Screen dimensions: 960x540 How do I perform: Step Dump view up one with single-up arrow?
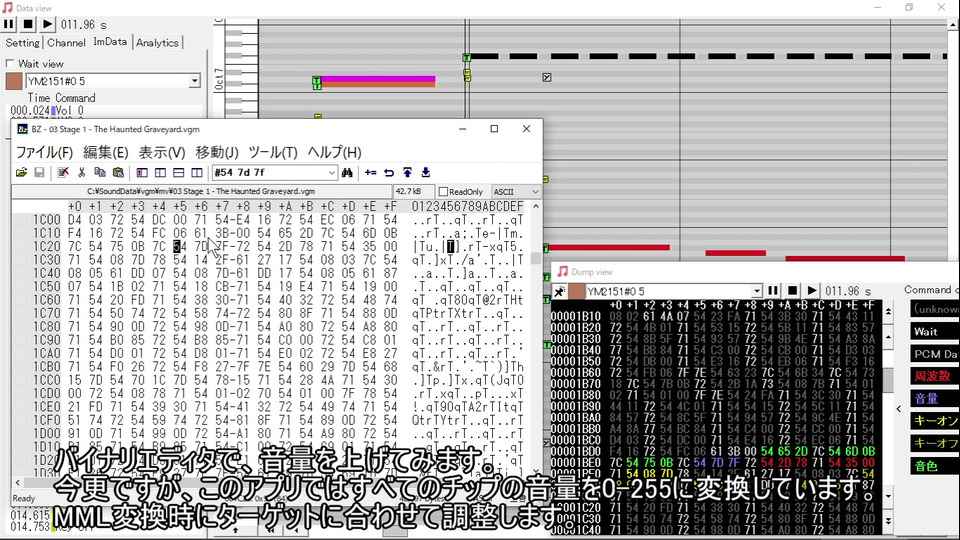(x=888, y=337)
